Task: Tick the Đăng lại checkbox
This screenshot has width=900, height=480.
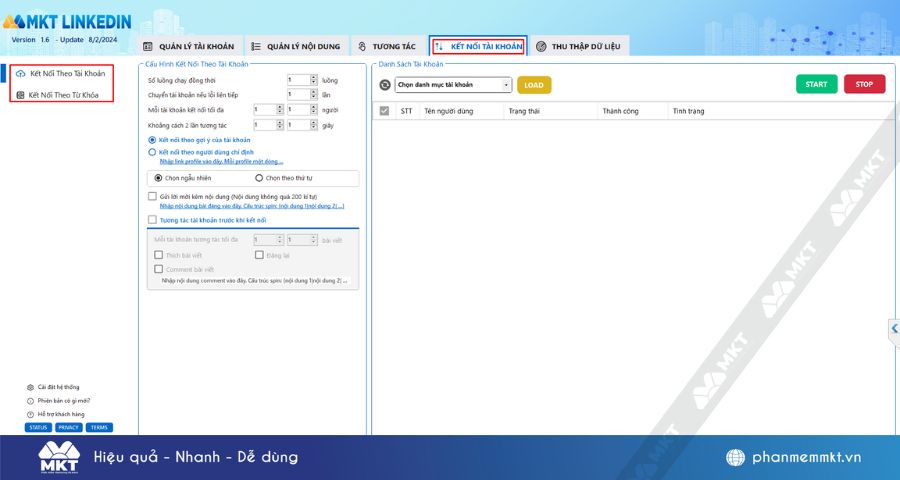Action: [x=259, y=255]
